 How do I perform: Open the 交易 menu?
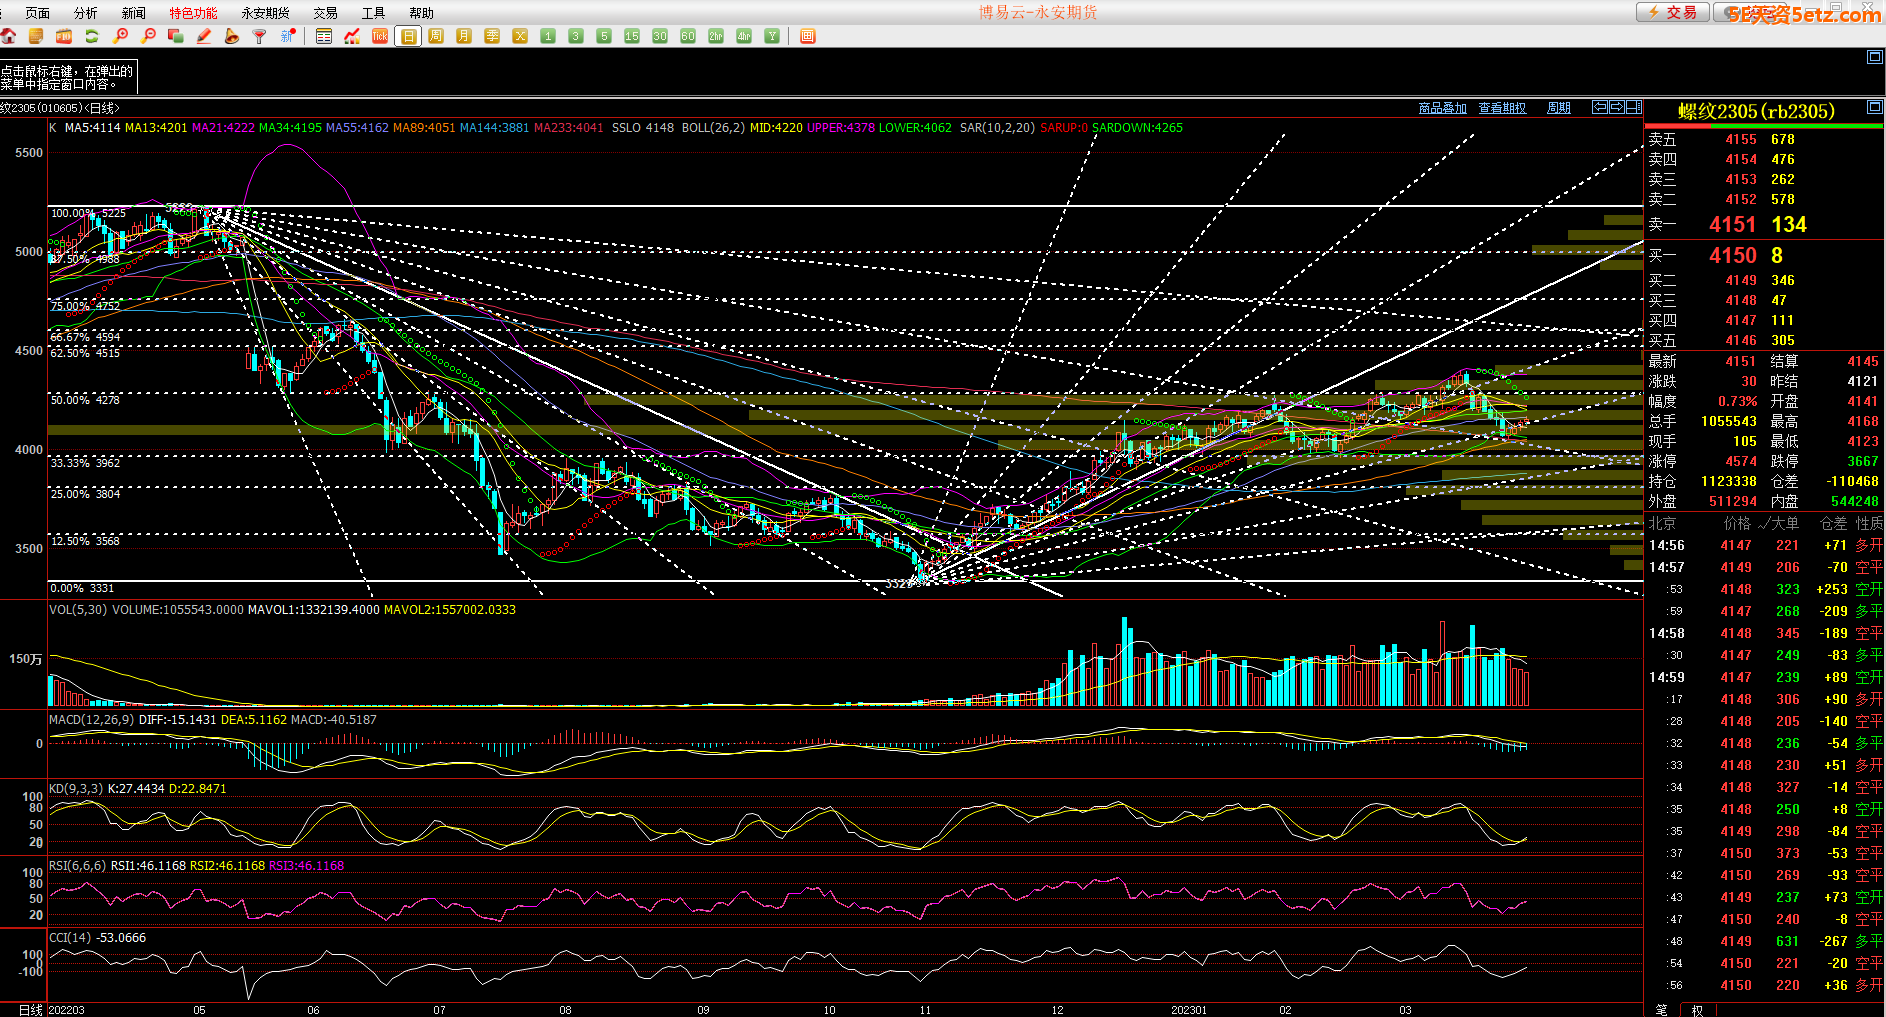325,13
